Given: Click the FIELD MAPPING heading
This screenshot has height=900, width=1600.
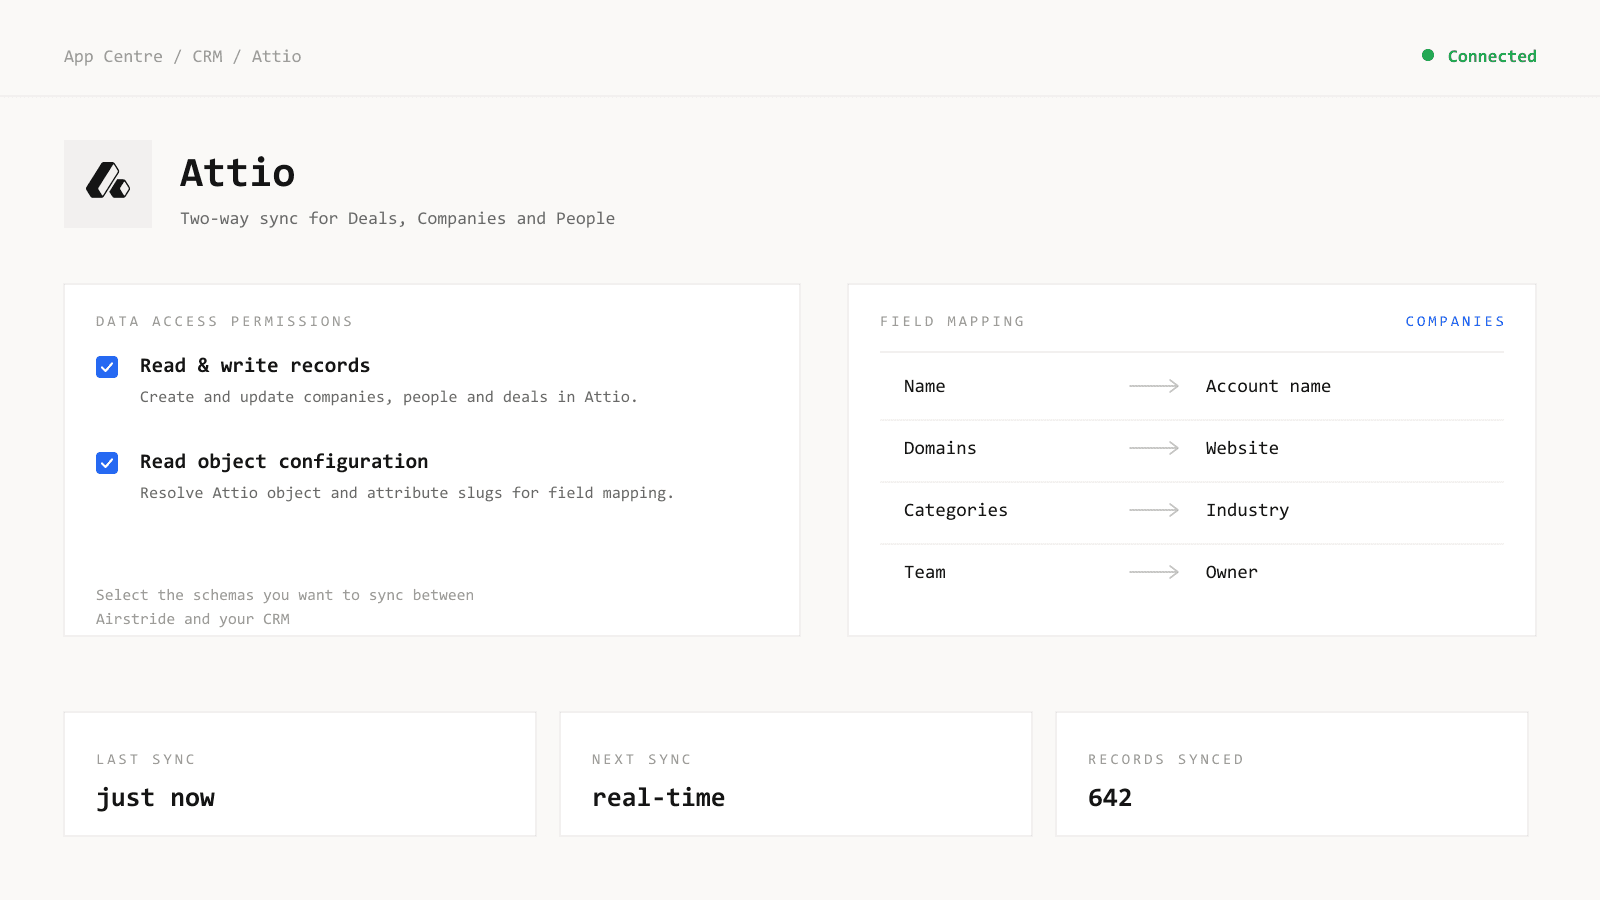Looking at the screenshot, I should click(x=952, y=321).
